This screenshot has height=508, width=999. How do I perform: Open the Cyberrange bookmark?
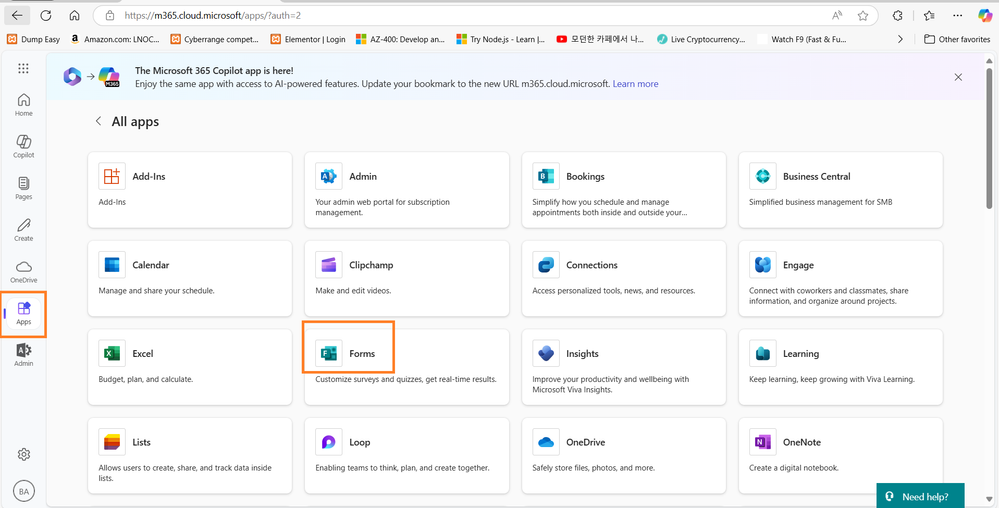point(215,39)
